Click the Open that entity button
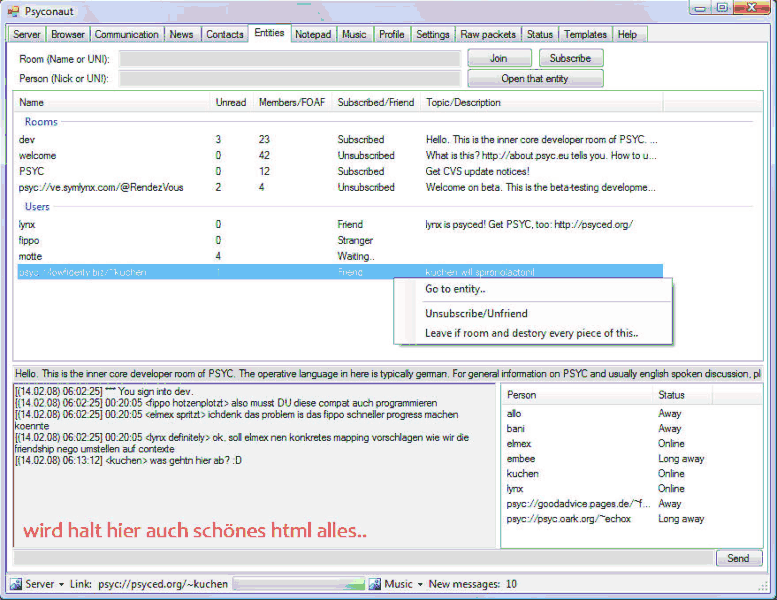Viewport: 777px width, 600px height. pos(535,78)
